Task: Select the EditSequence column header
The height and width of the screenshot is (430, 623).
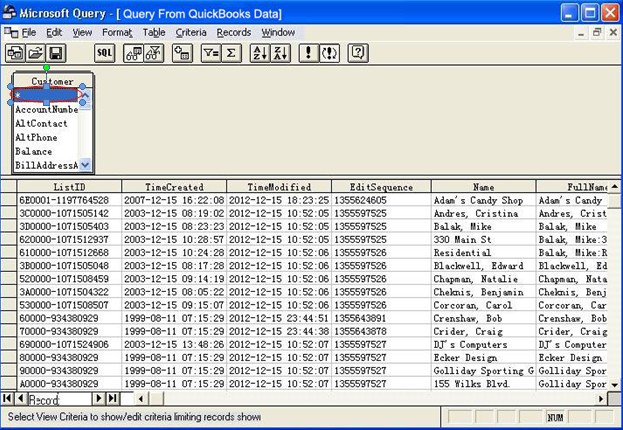Action: coord(381,187)
